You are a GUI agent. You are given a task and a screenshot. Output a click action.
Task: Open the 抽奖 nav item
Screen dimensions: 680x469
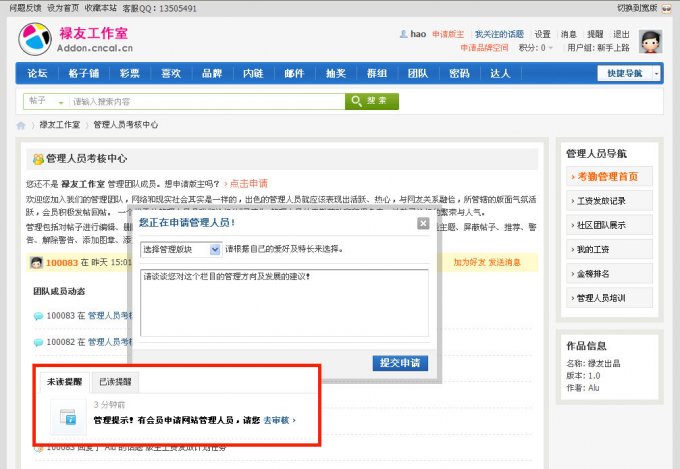(x=336, y=73)
